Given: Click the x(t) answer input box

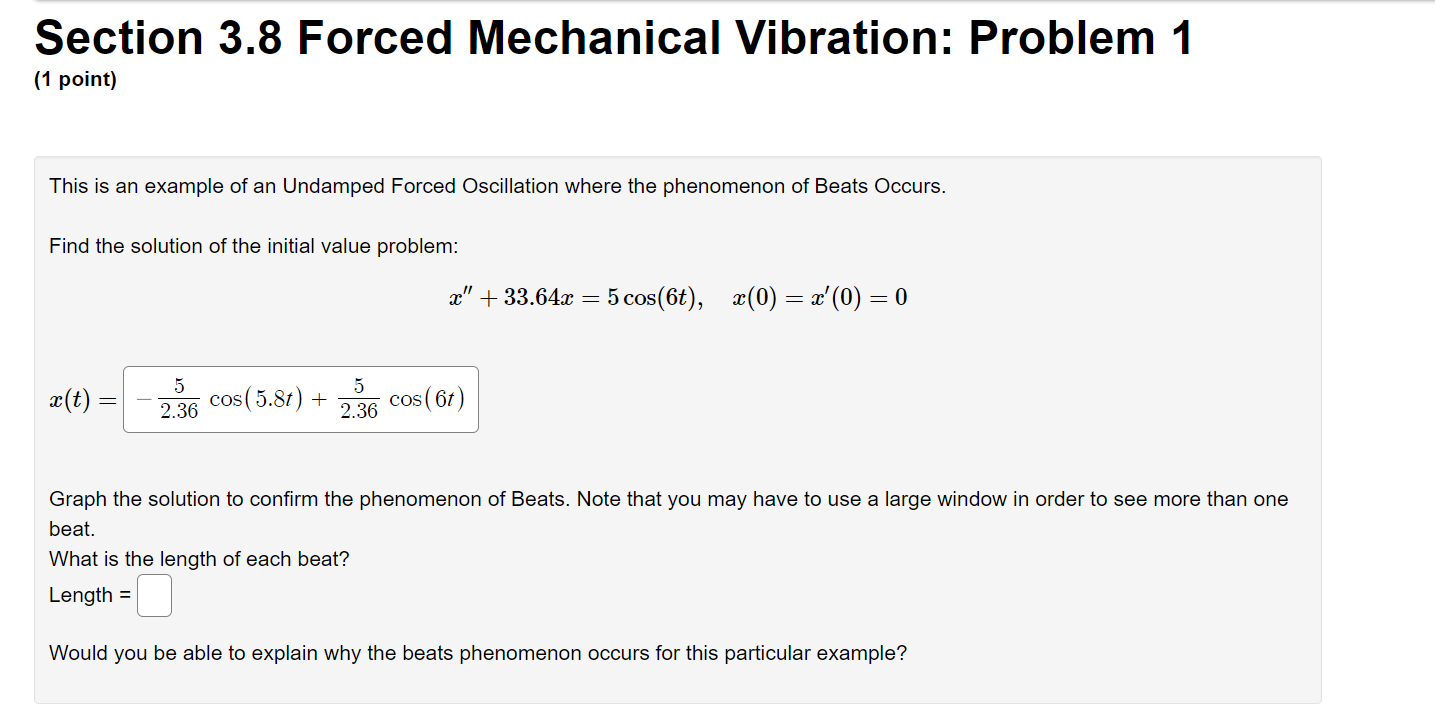Looking at the screenshot, I should [x=300, y=399].
